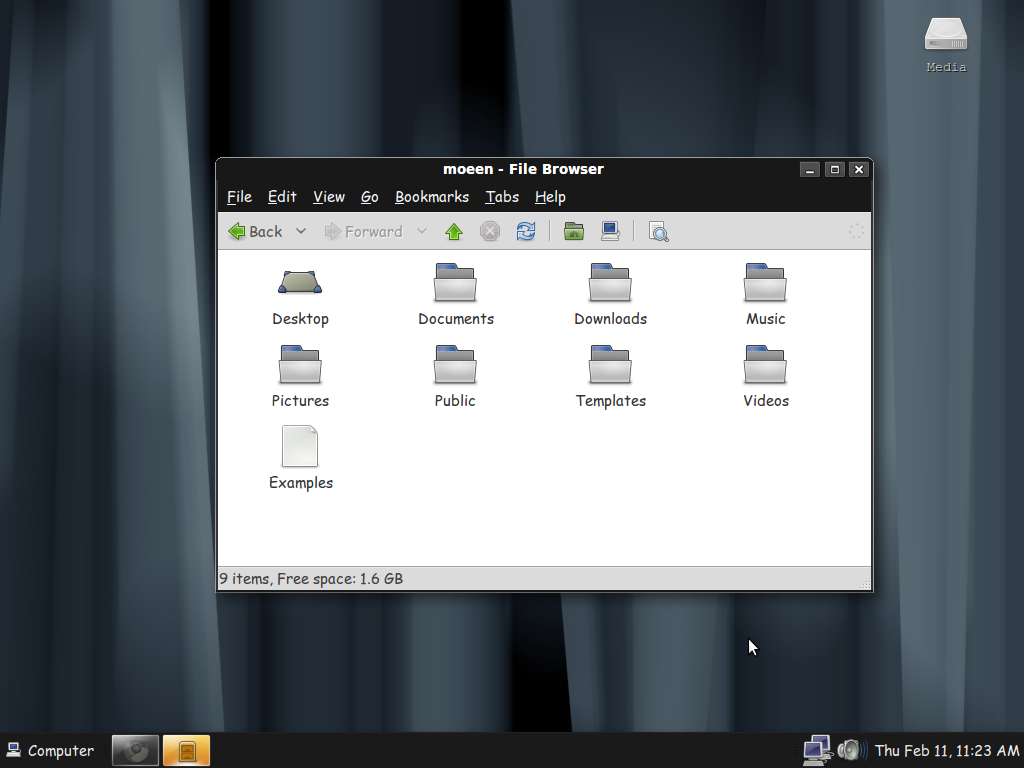The image size is (1024, 768).
Task: Click the Back navigation button
Action: click(x=255, y=231)
